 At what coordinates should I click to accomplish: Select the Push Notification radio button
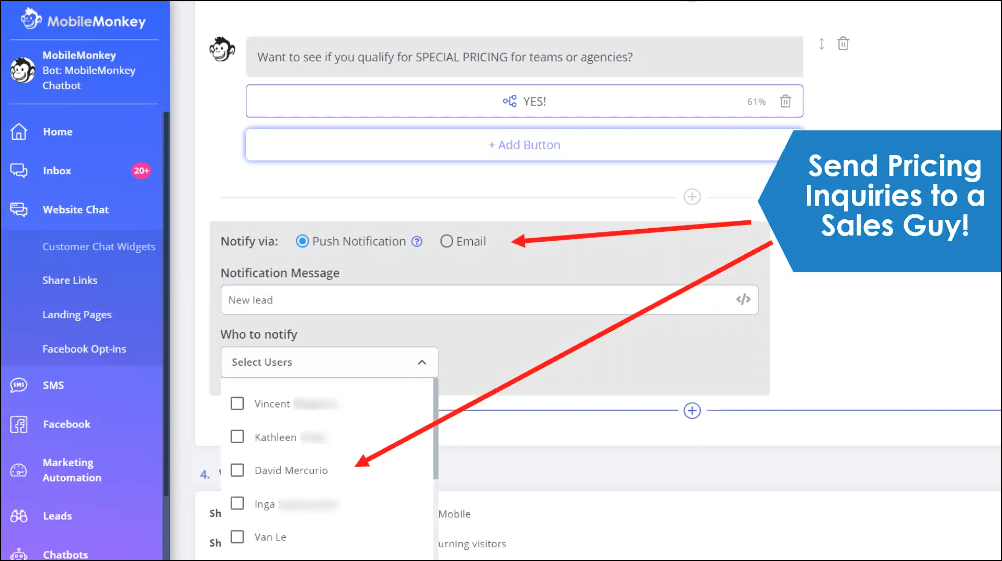[x=302, y=242]
